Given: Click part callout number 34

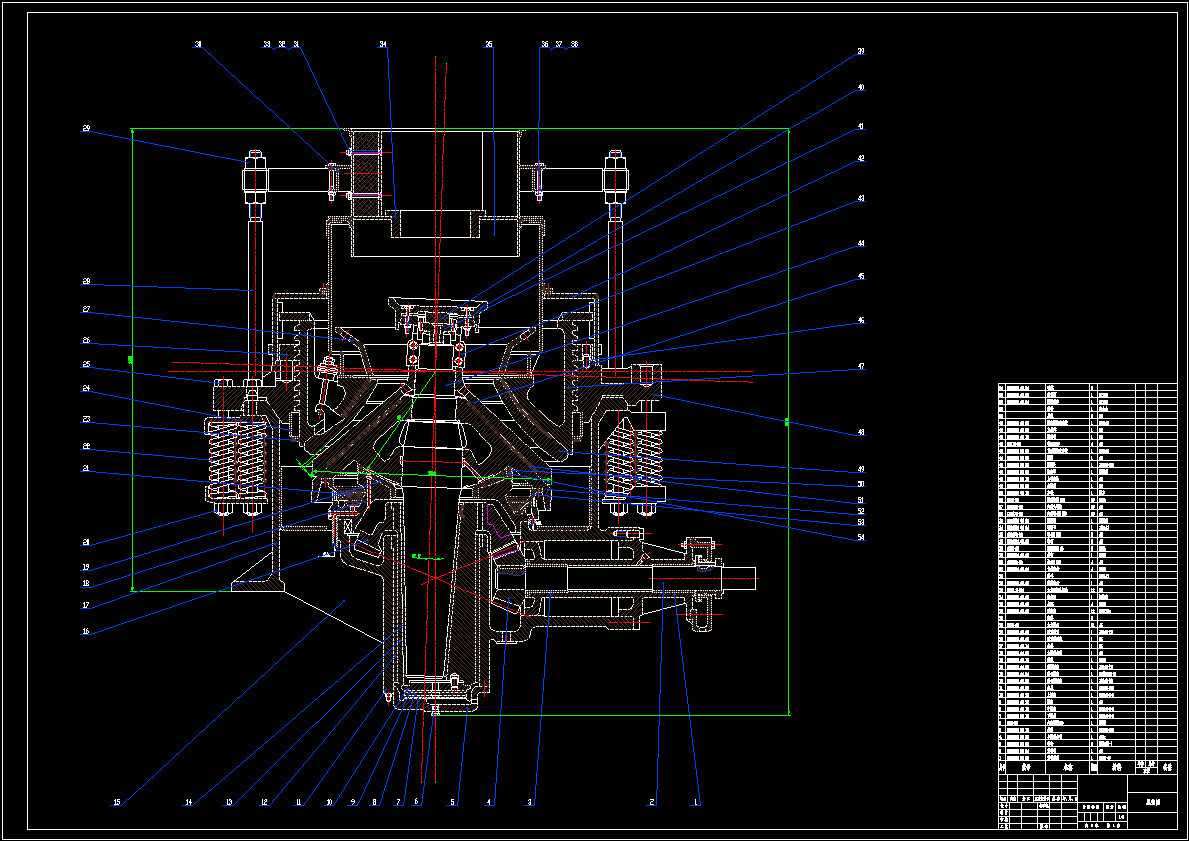Looking at the screenshot, I should 383,45.
